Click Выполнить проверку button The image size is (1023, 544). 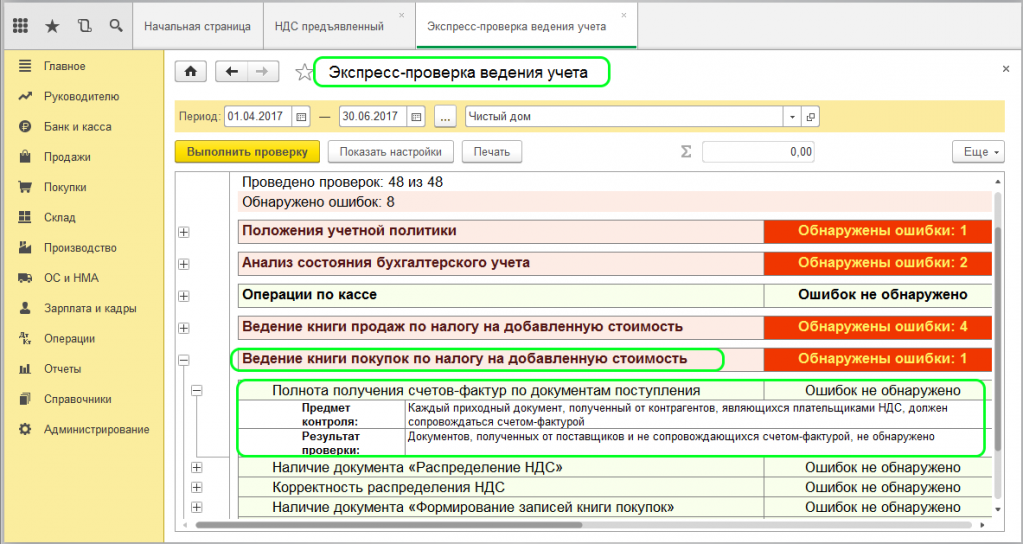tap(247, 152)
